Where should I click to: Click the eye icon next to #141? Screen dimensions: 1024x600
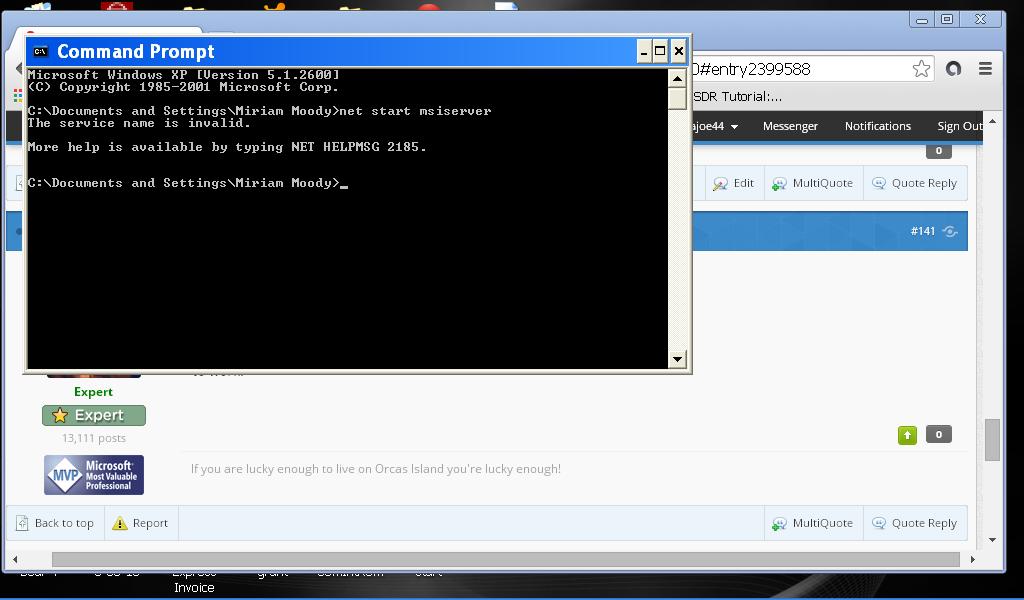coord(950,231)
